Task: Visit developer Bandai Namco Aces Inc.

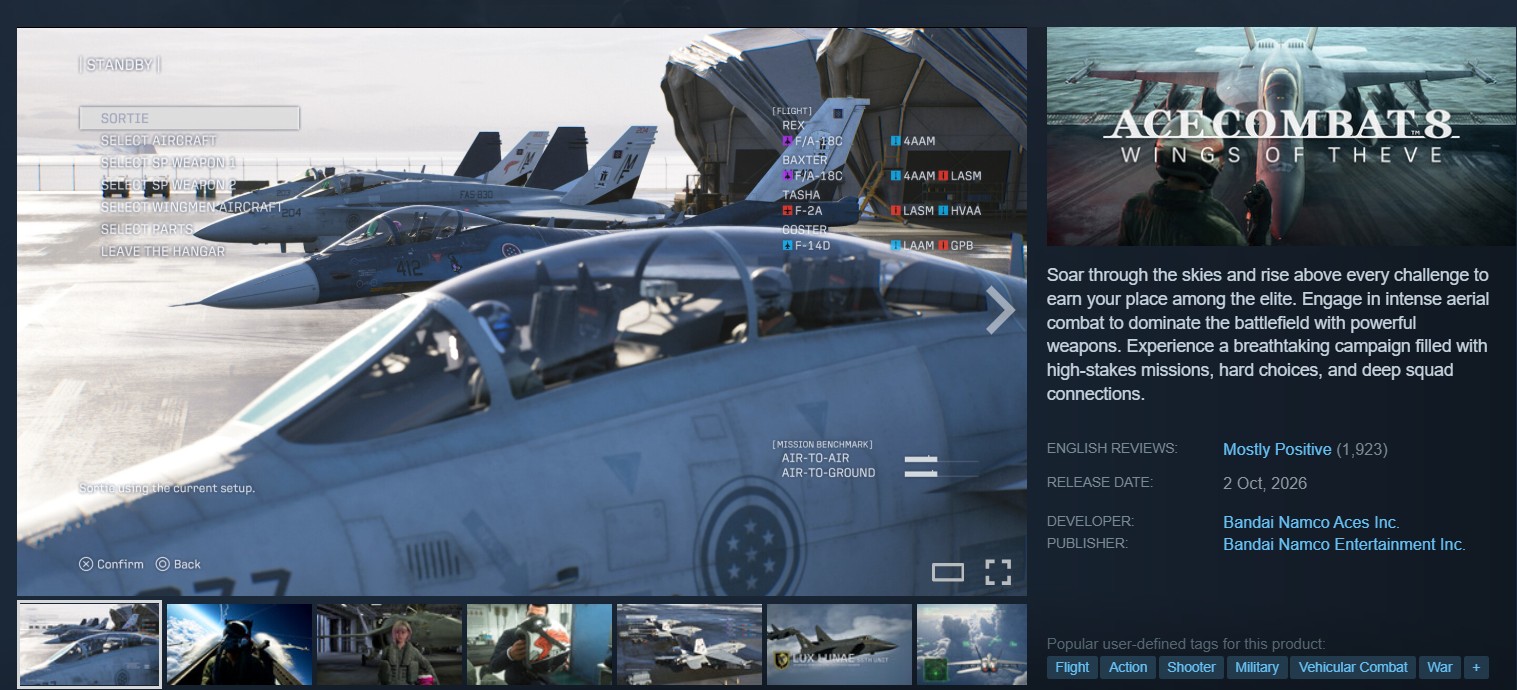Action: click(1311, 522)
